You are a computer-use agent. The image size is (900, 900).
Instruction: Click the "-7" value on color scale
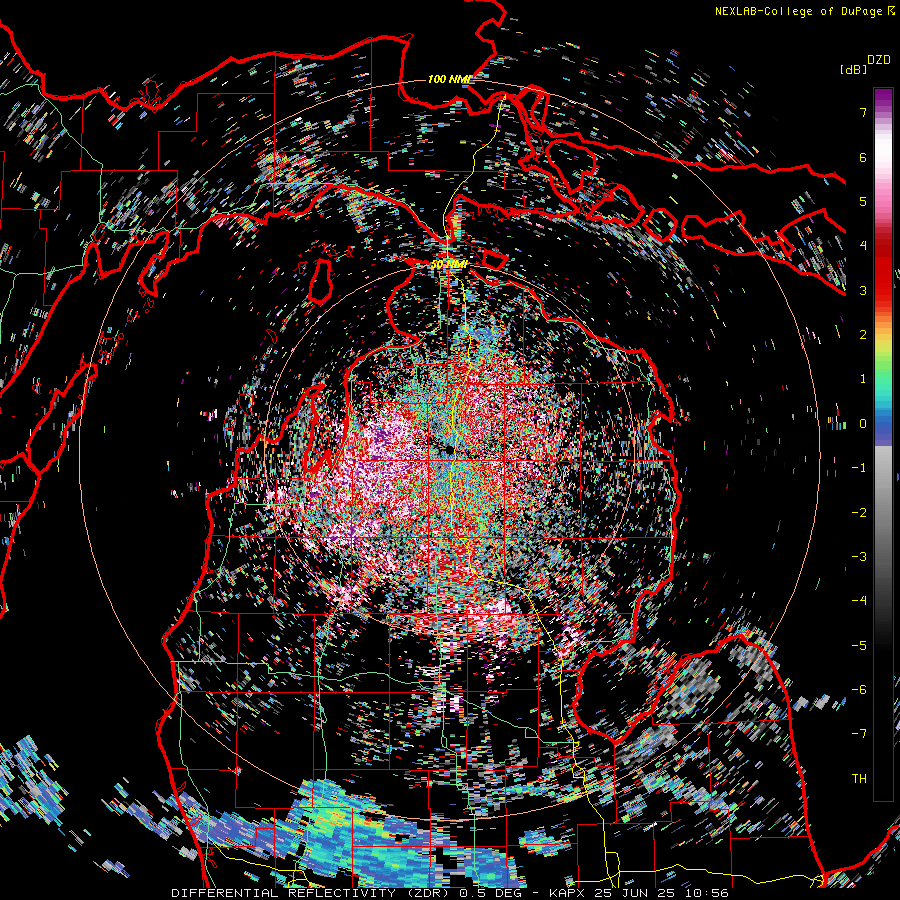pyautogui.click(x=859, y=734)
